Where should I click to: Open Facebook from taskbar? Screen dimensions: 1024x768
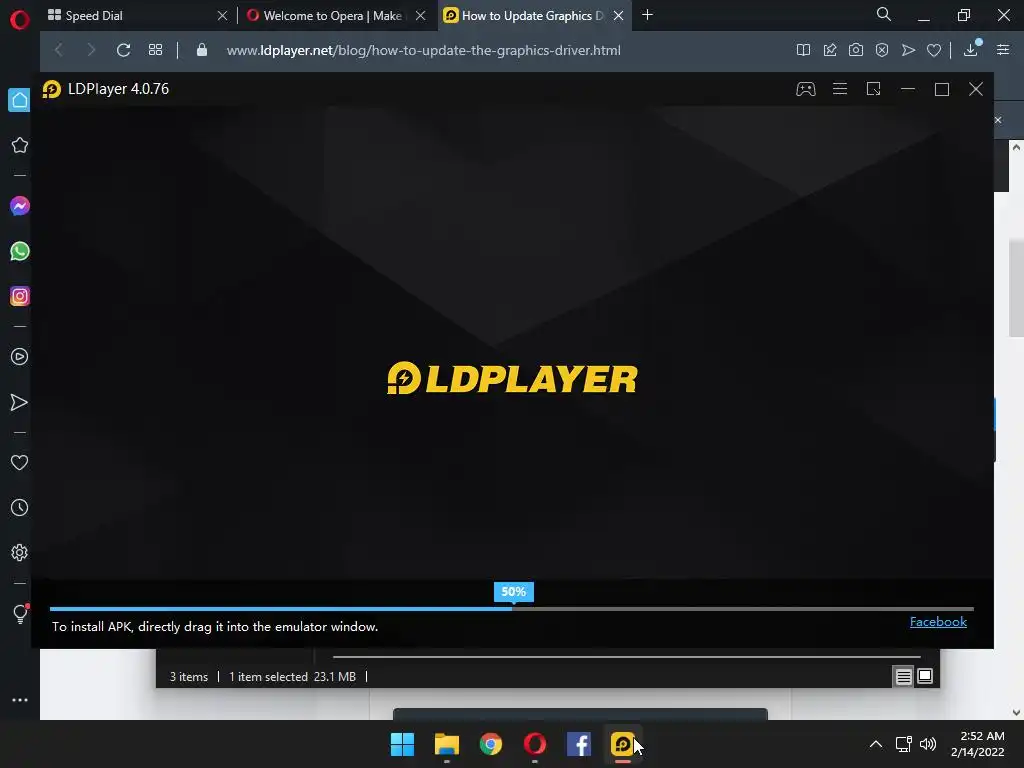(x=579, y=744)
